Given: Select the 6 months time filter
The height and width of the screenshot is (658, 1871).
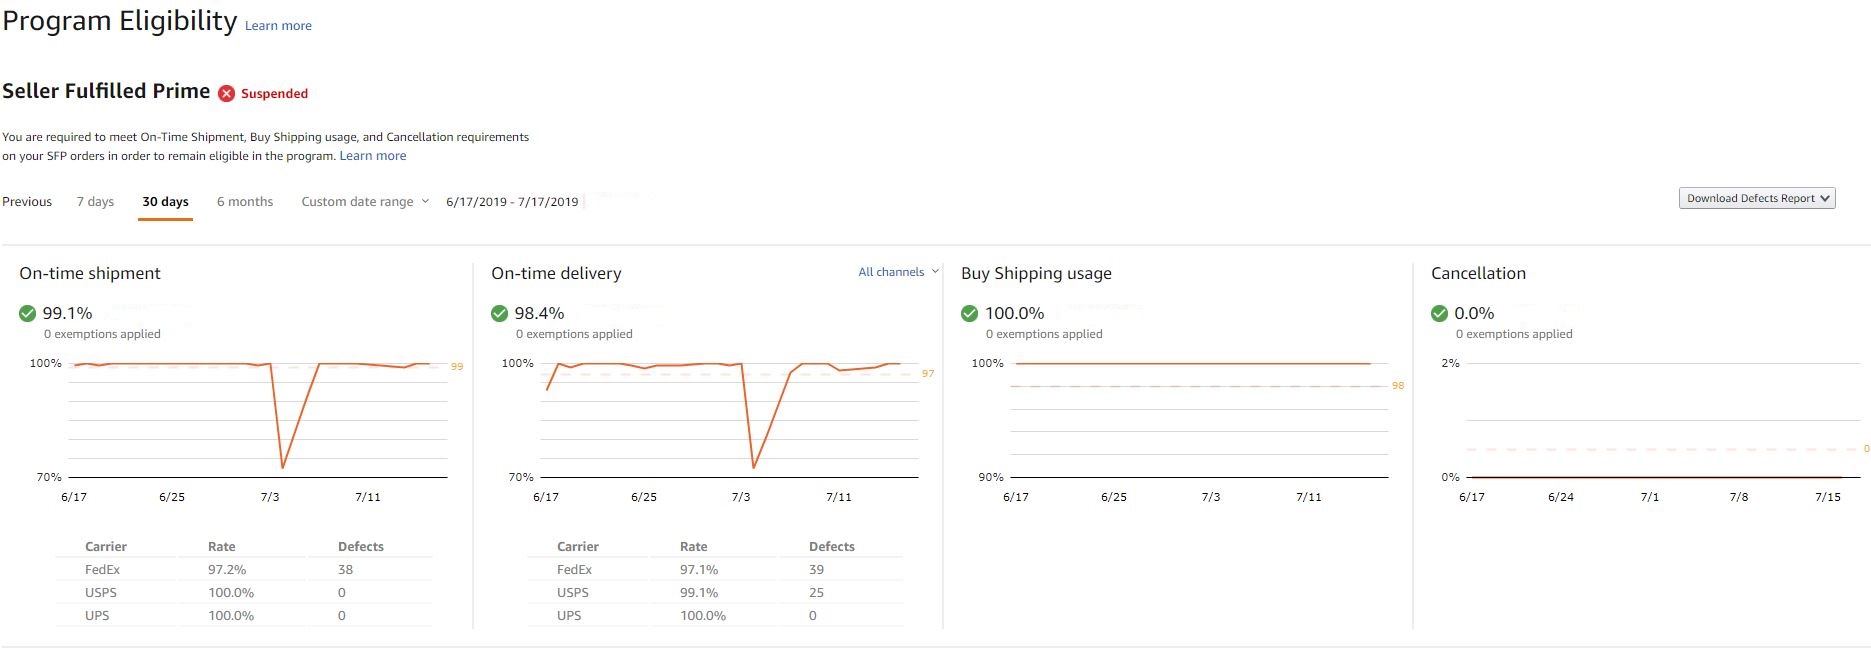Looking at the screenshot, I should pos(245,201).
